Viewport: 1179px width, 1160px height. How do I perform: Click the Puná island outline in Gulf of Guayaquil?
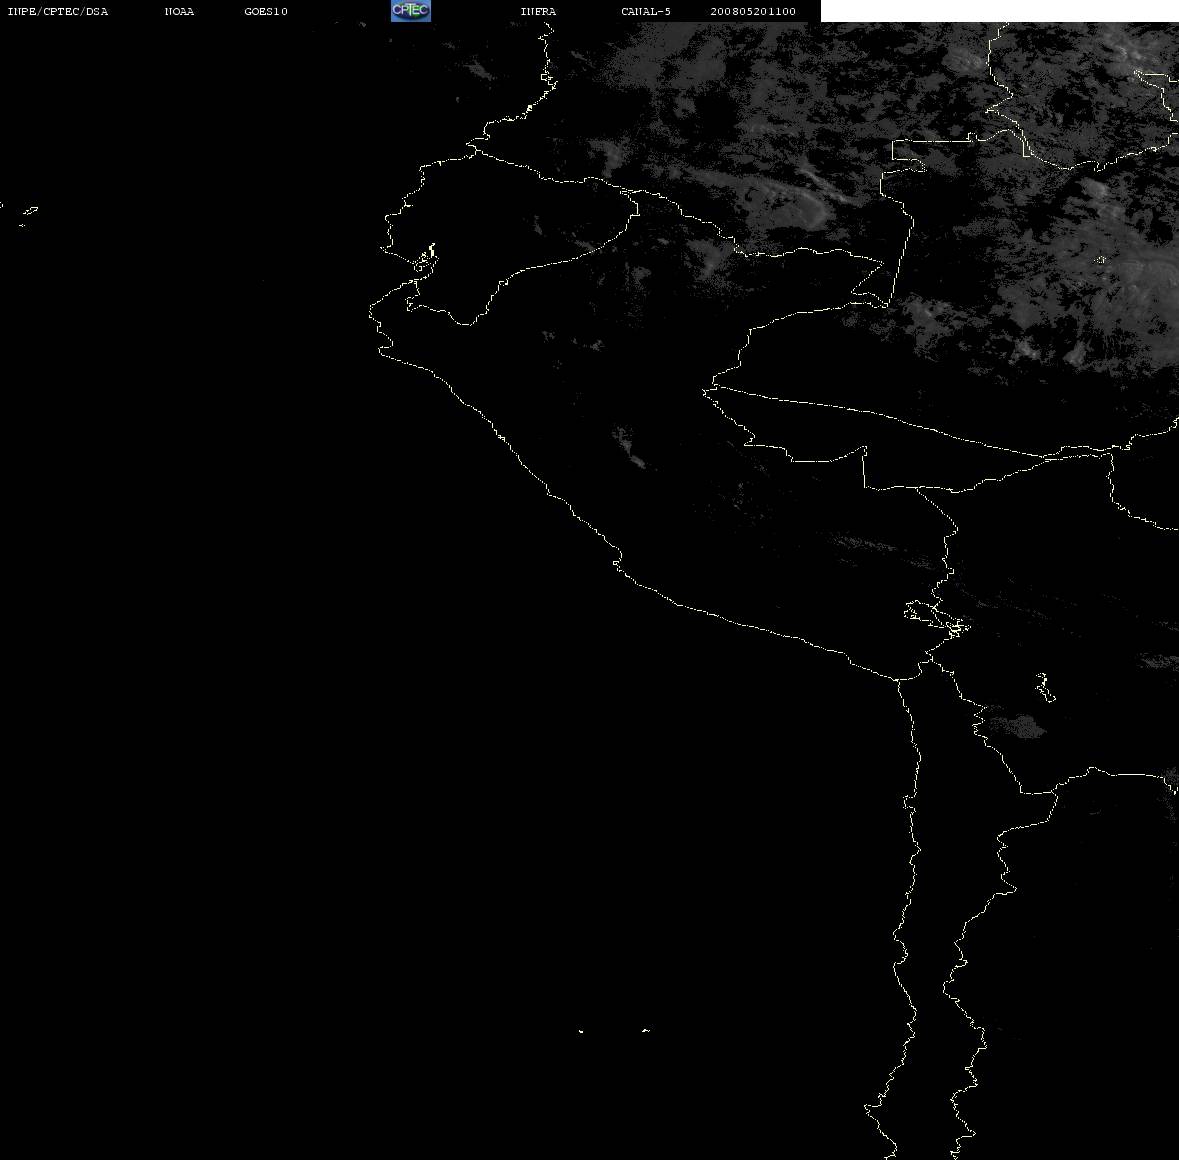pos(425,259)
